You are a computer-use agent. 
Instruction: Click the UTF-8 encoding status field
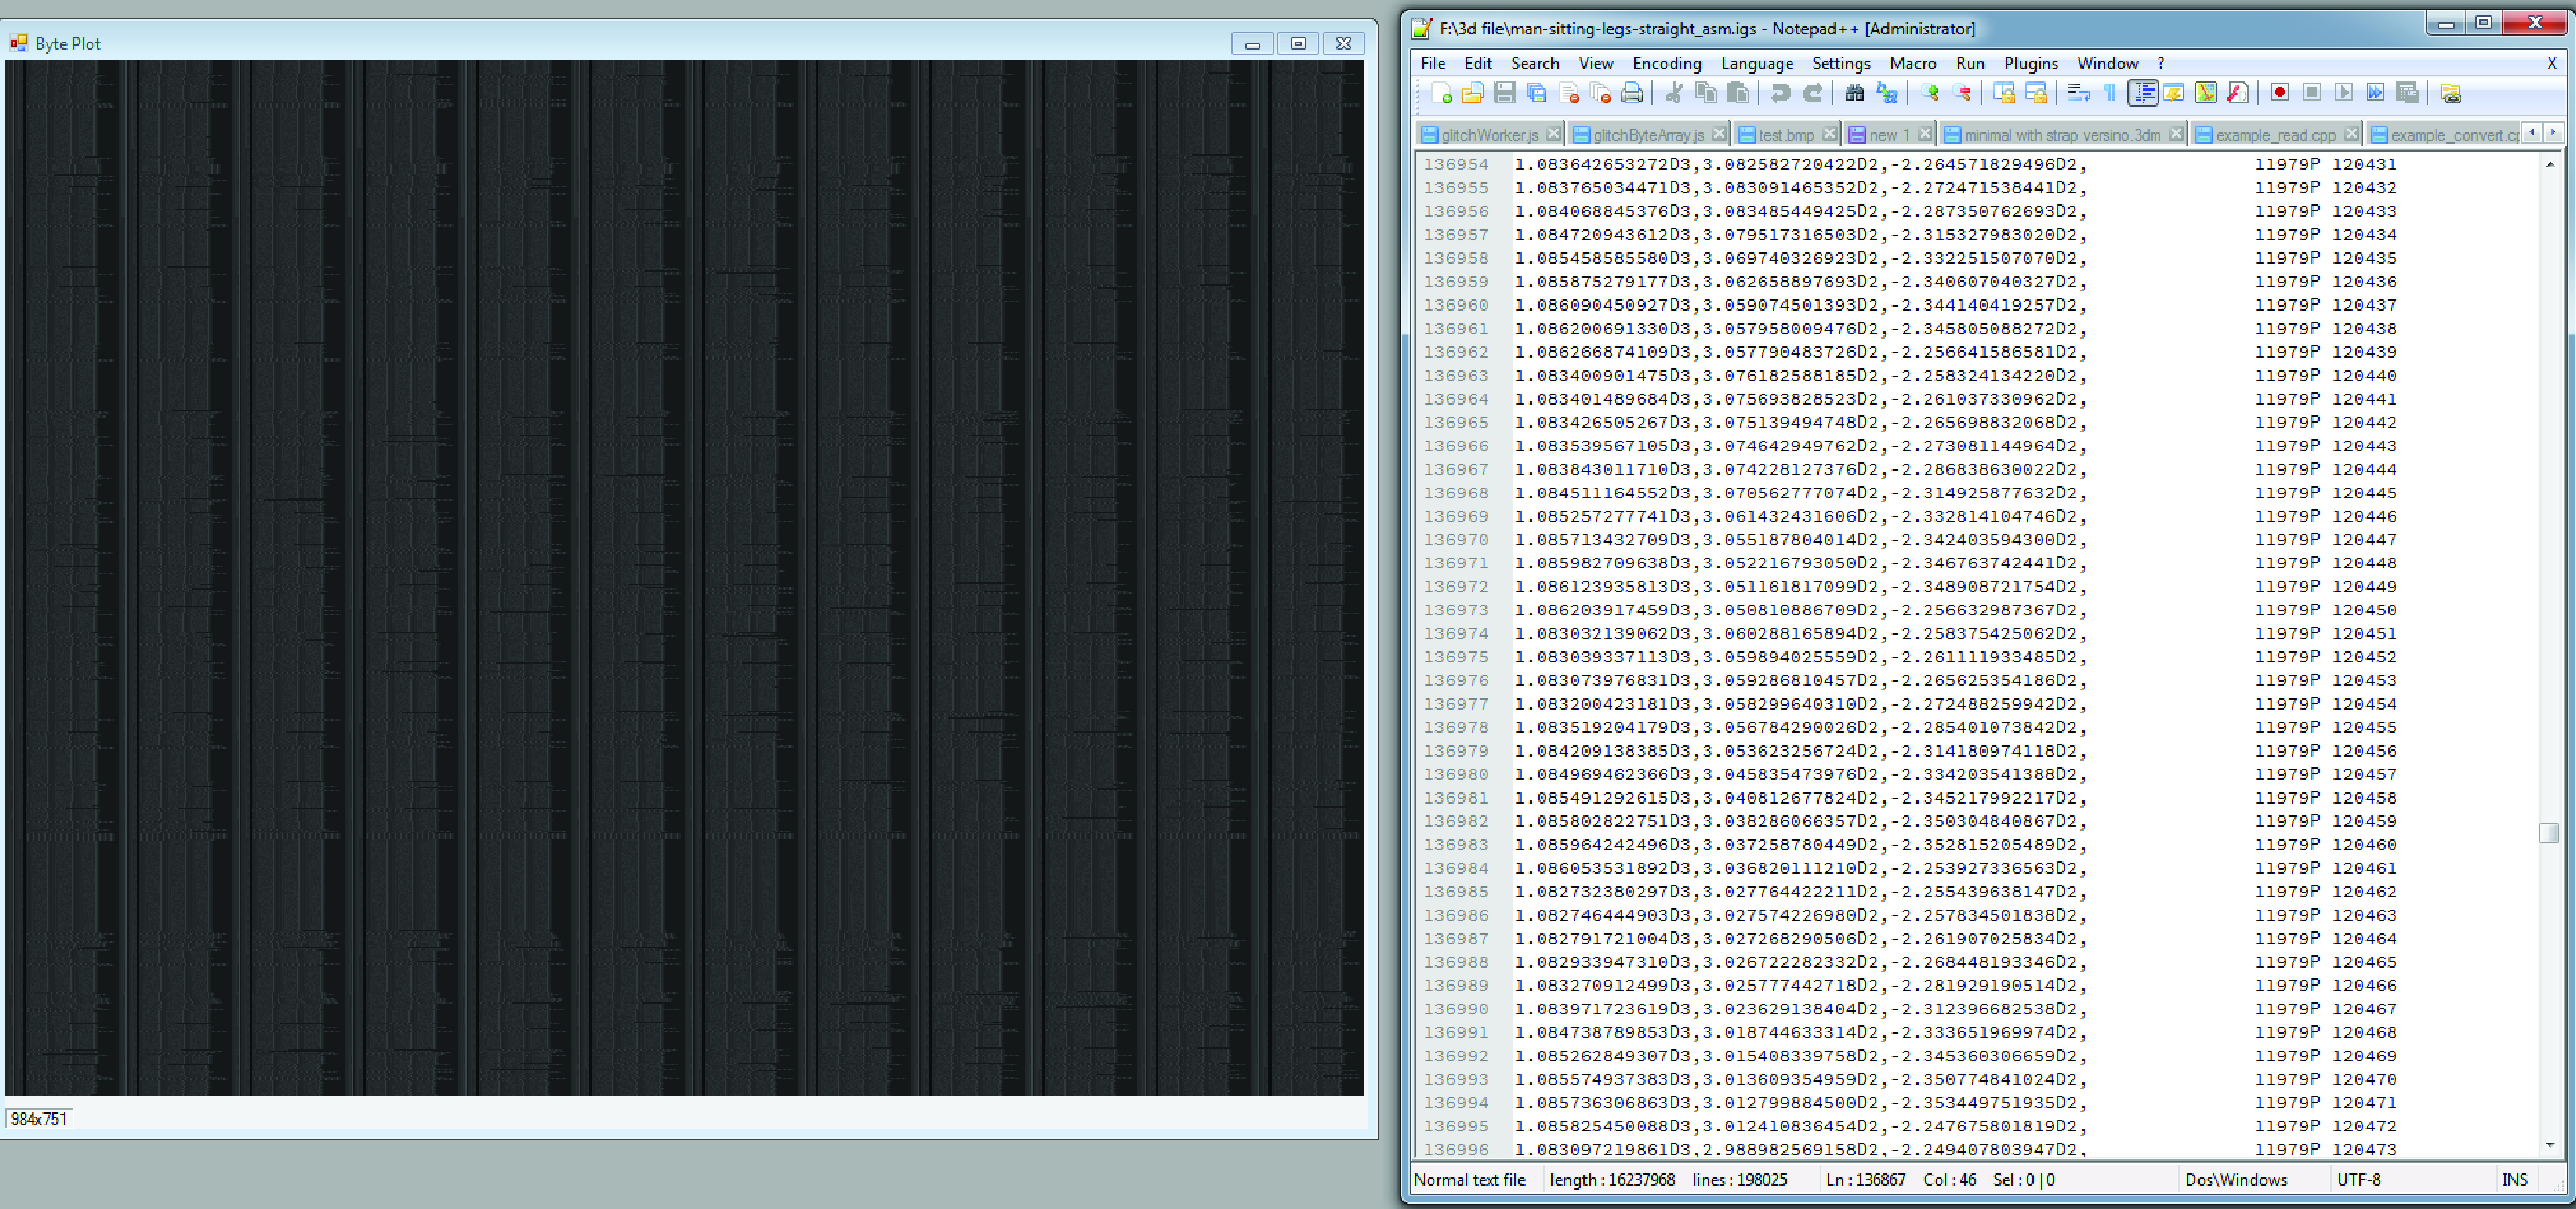pos(2358,1180)
